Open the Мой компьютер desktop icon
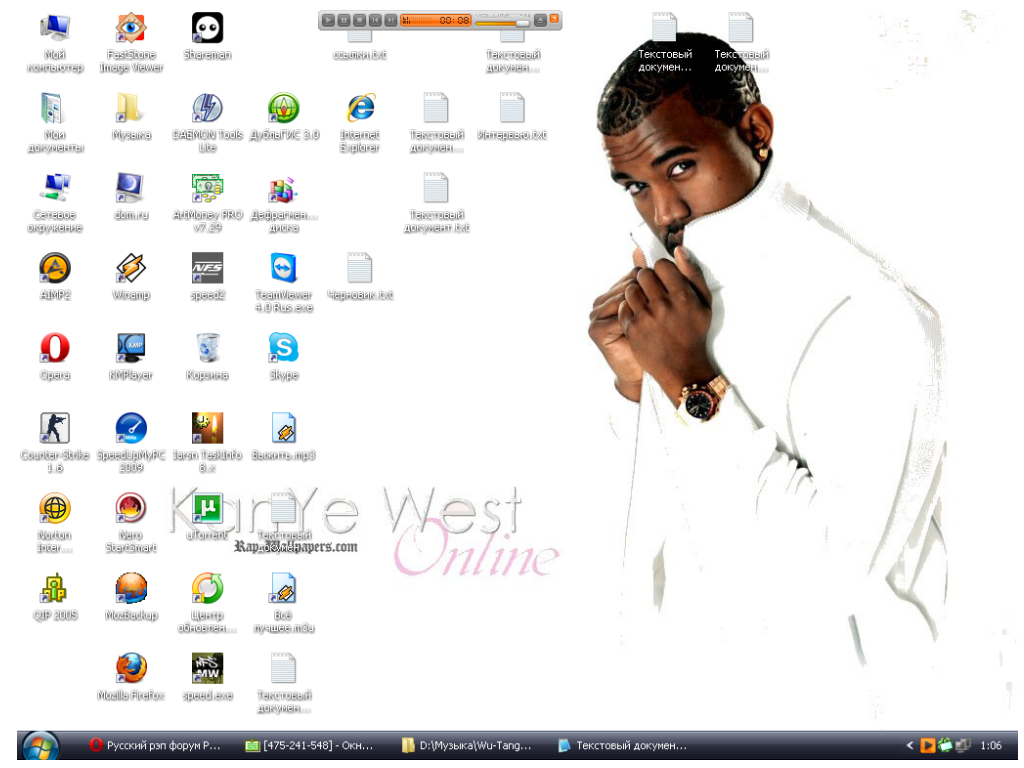Image resolution: width=1024 pixels, height=768 pixels. click(55, 42)
